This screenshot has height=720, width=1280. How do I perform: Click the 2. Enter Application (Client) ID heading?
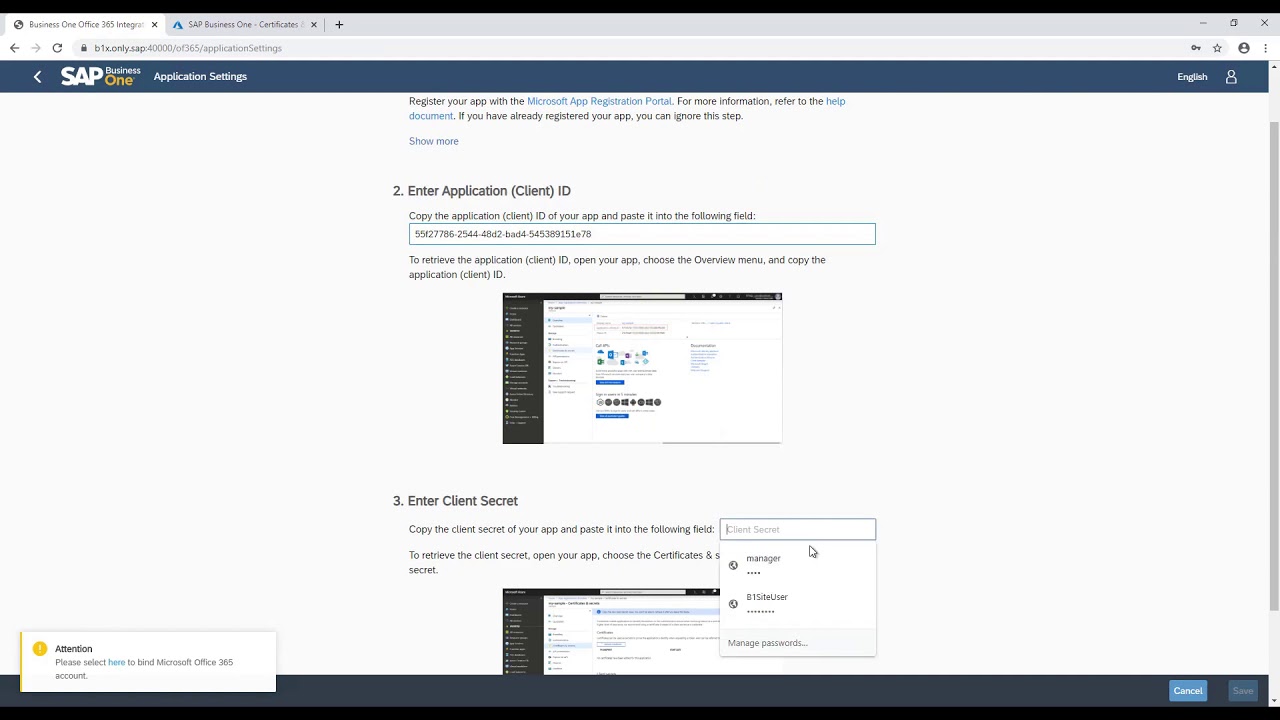click(481, 191)
